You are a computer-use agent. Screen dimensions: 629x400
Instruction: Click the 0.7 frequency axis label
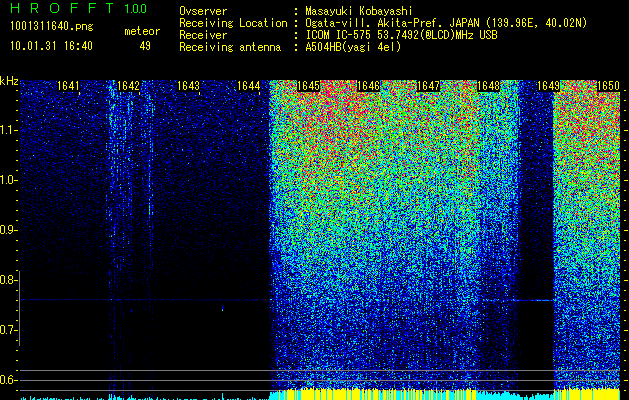8,330
